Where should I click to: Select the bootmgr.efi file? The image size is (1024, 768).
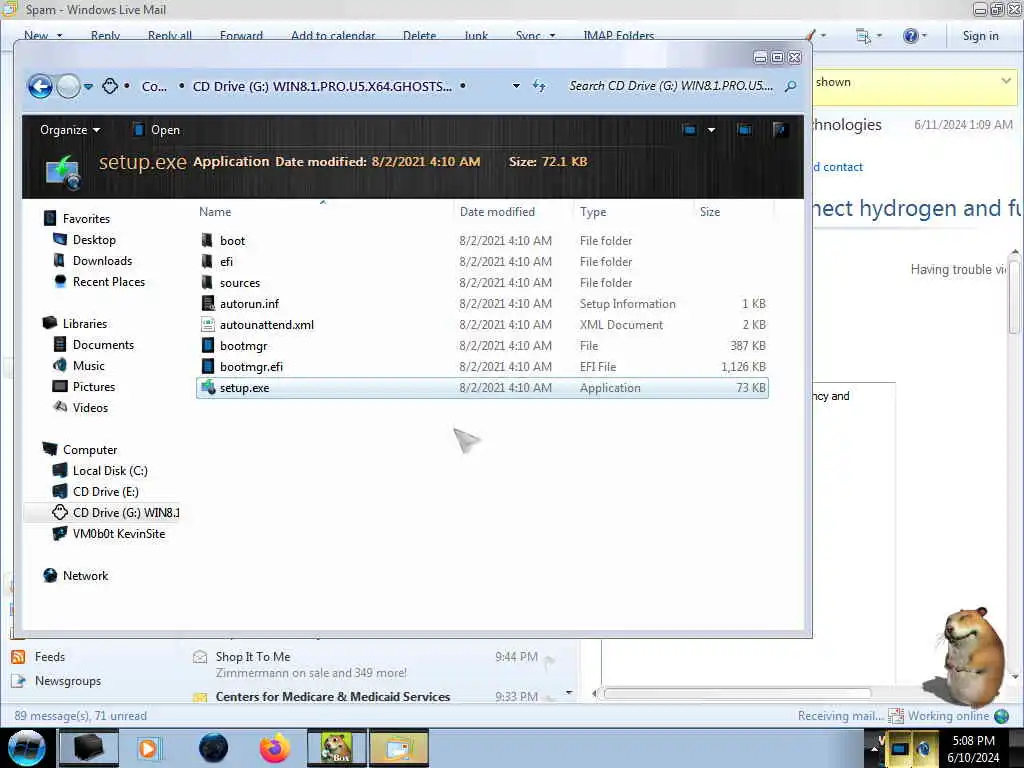click(x=482, y=366)
